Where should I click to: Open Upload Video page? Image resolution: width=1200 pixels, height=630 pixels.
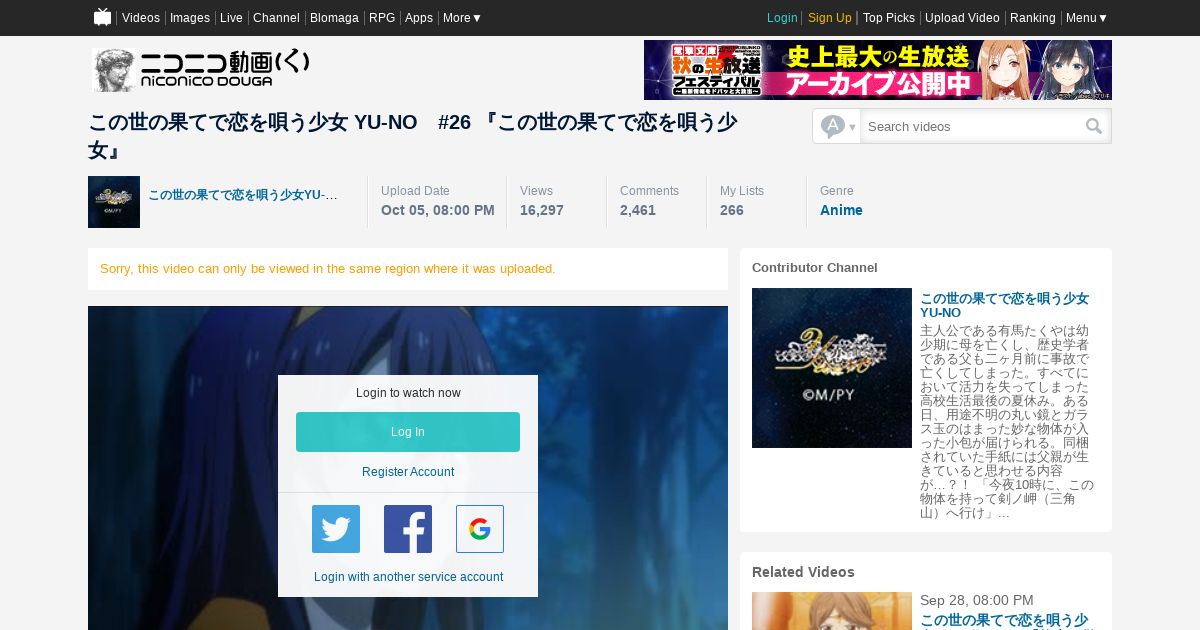(962, 18)
